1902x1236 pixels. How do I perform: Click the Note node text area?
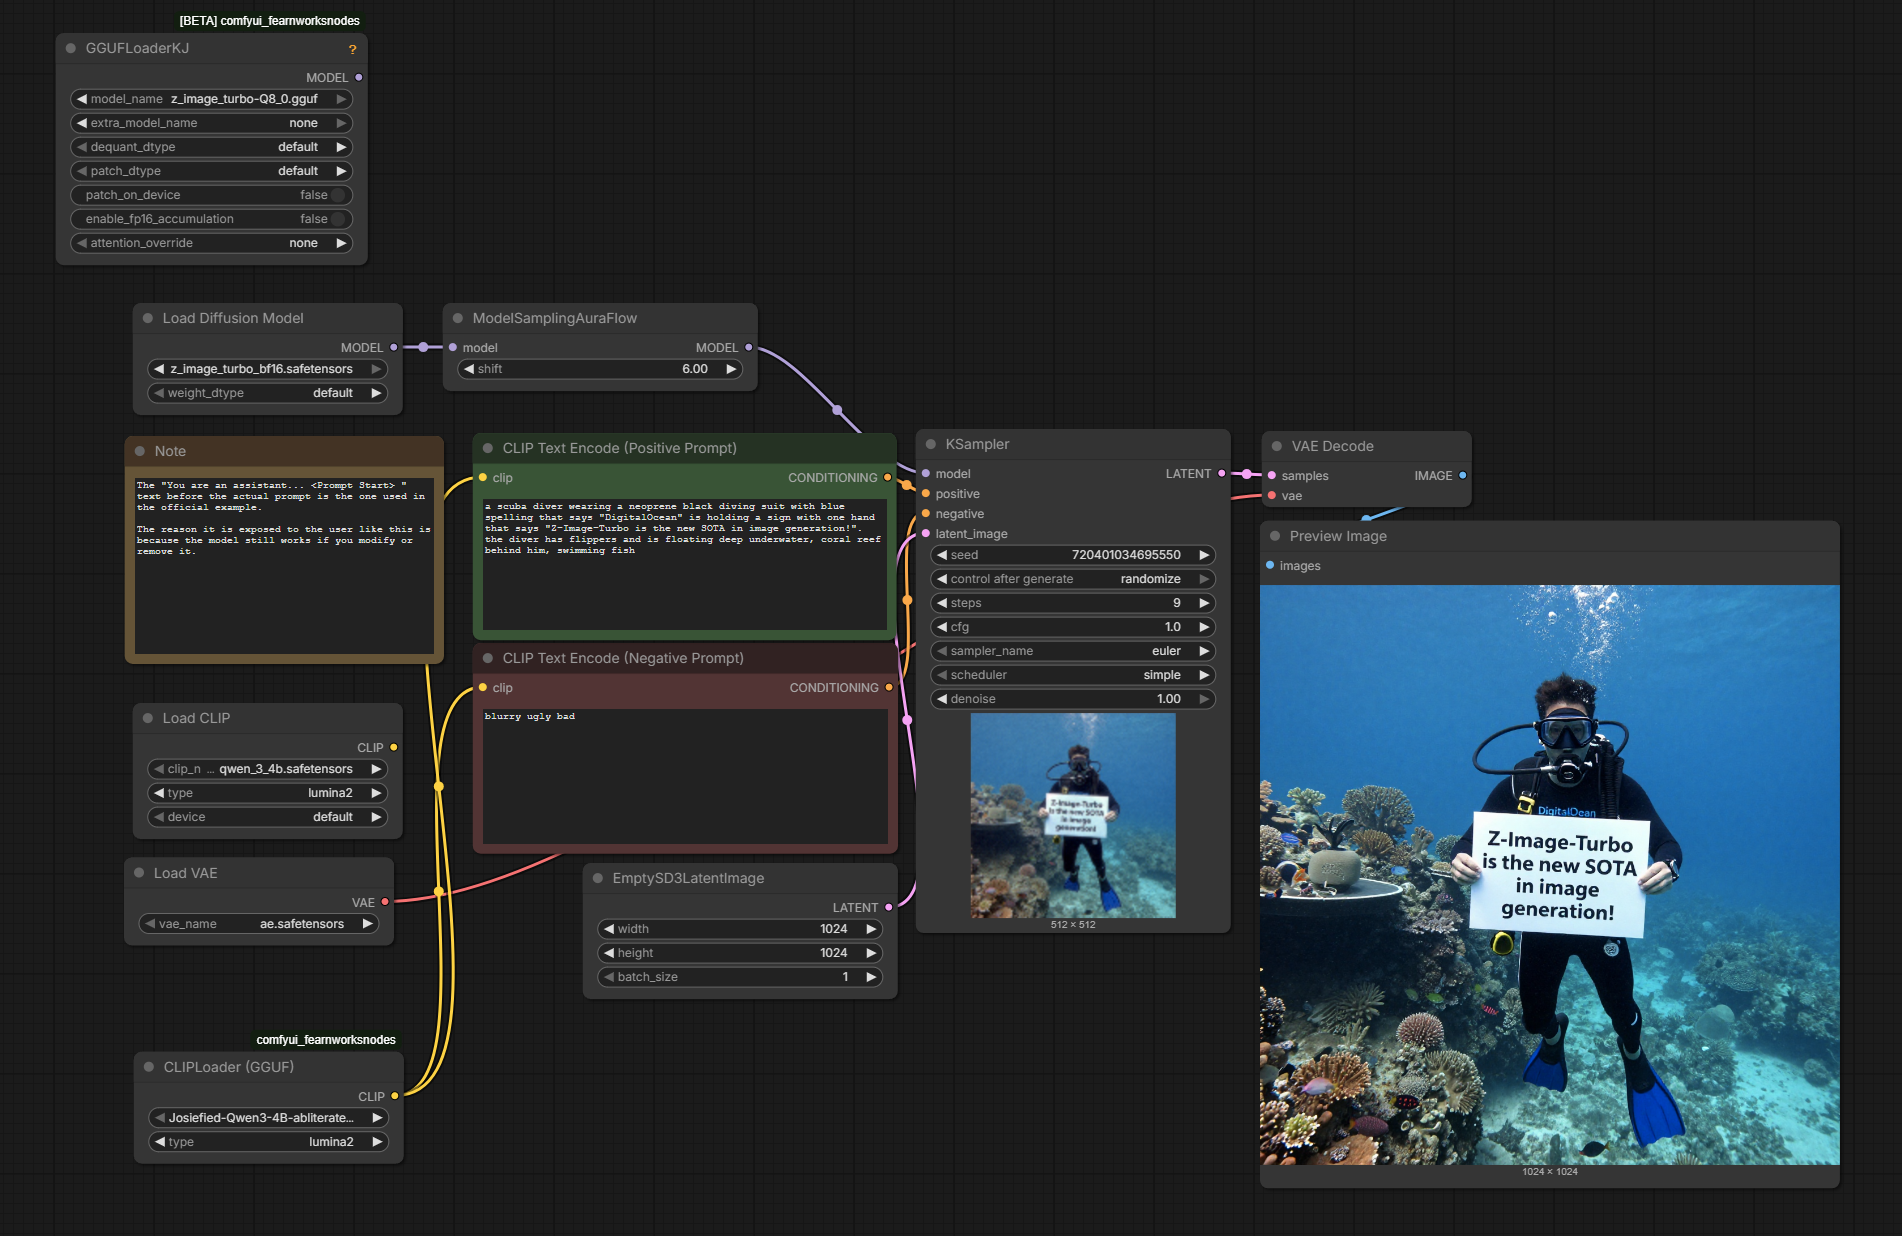[284, 566]
